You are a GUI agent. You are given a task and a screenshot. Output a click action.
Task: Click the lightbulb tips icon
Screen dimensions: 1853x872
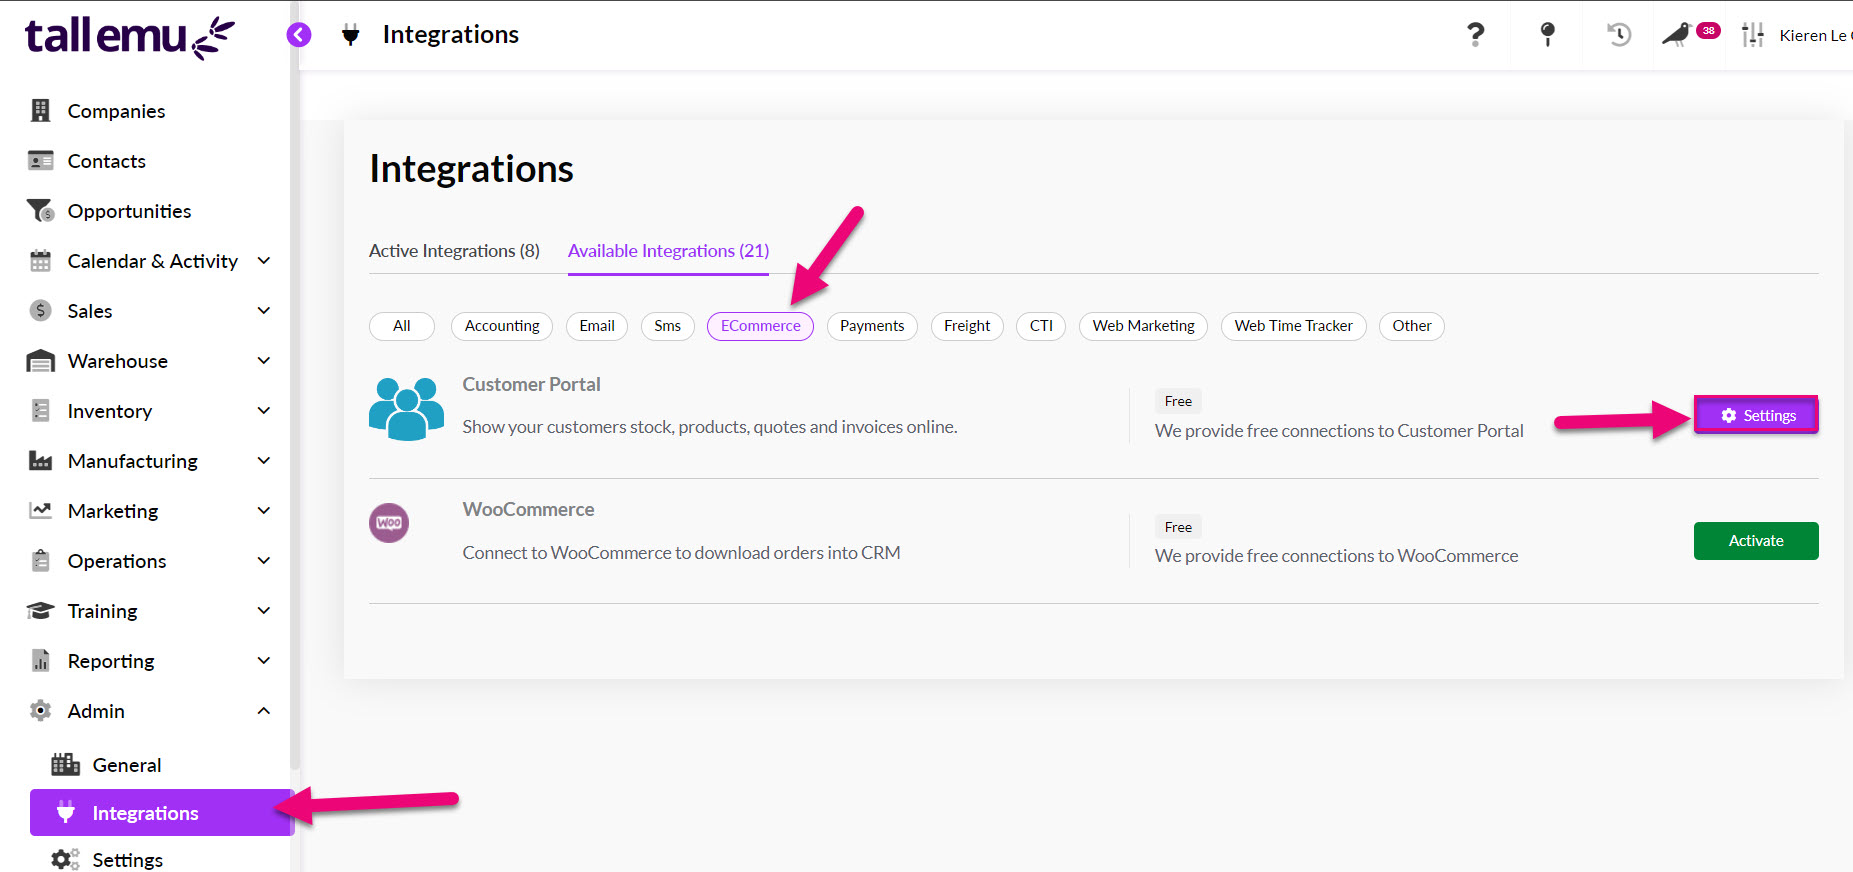click(x=1547, y=35)
